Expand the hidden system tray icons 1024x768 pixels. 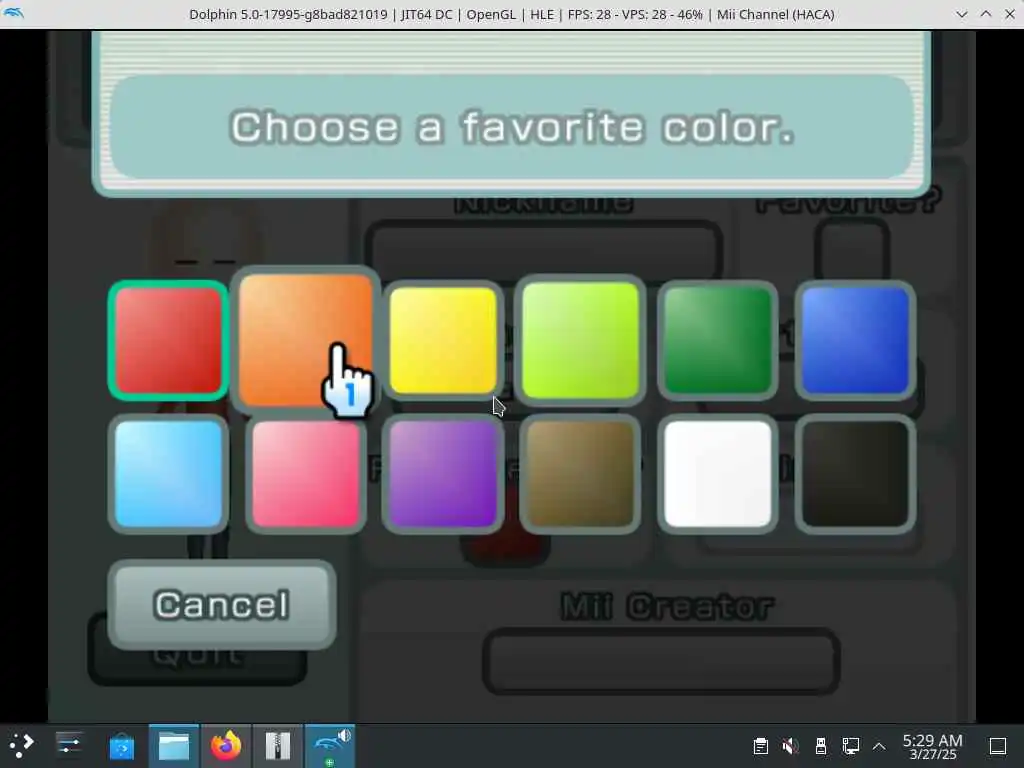point(879,746)
